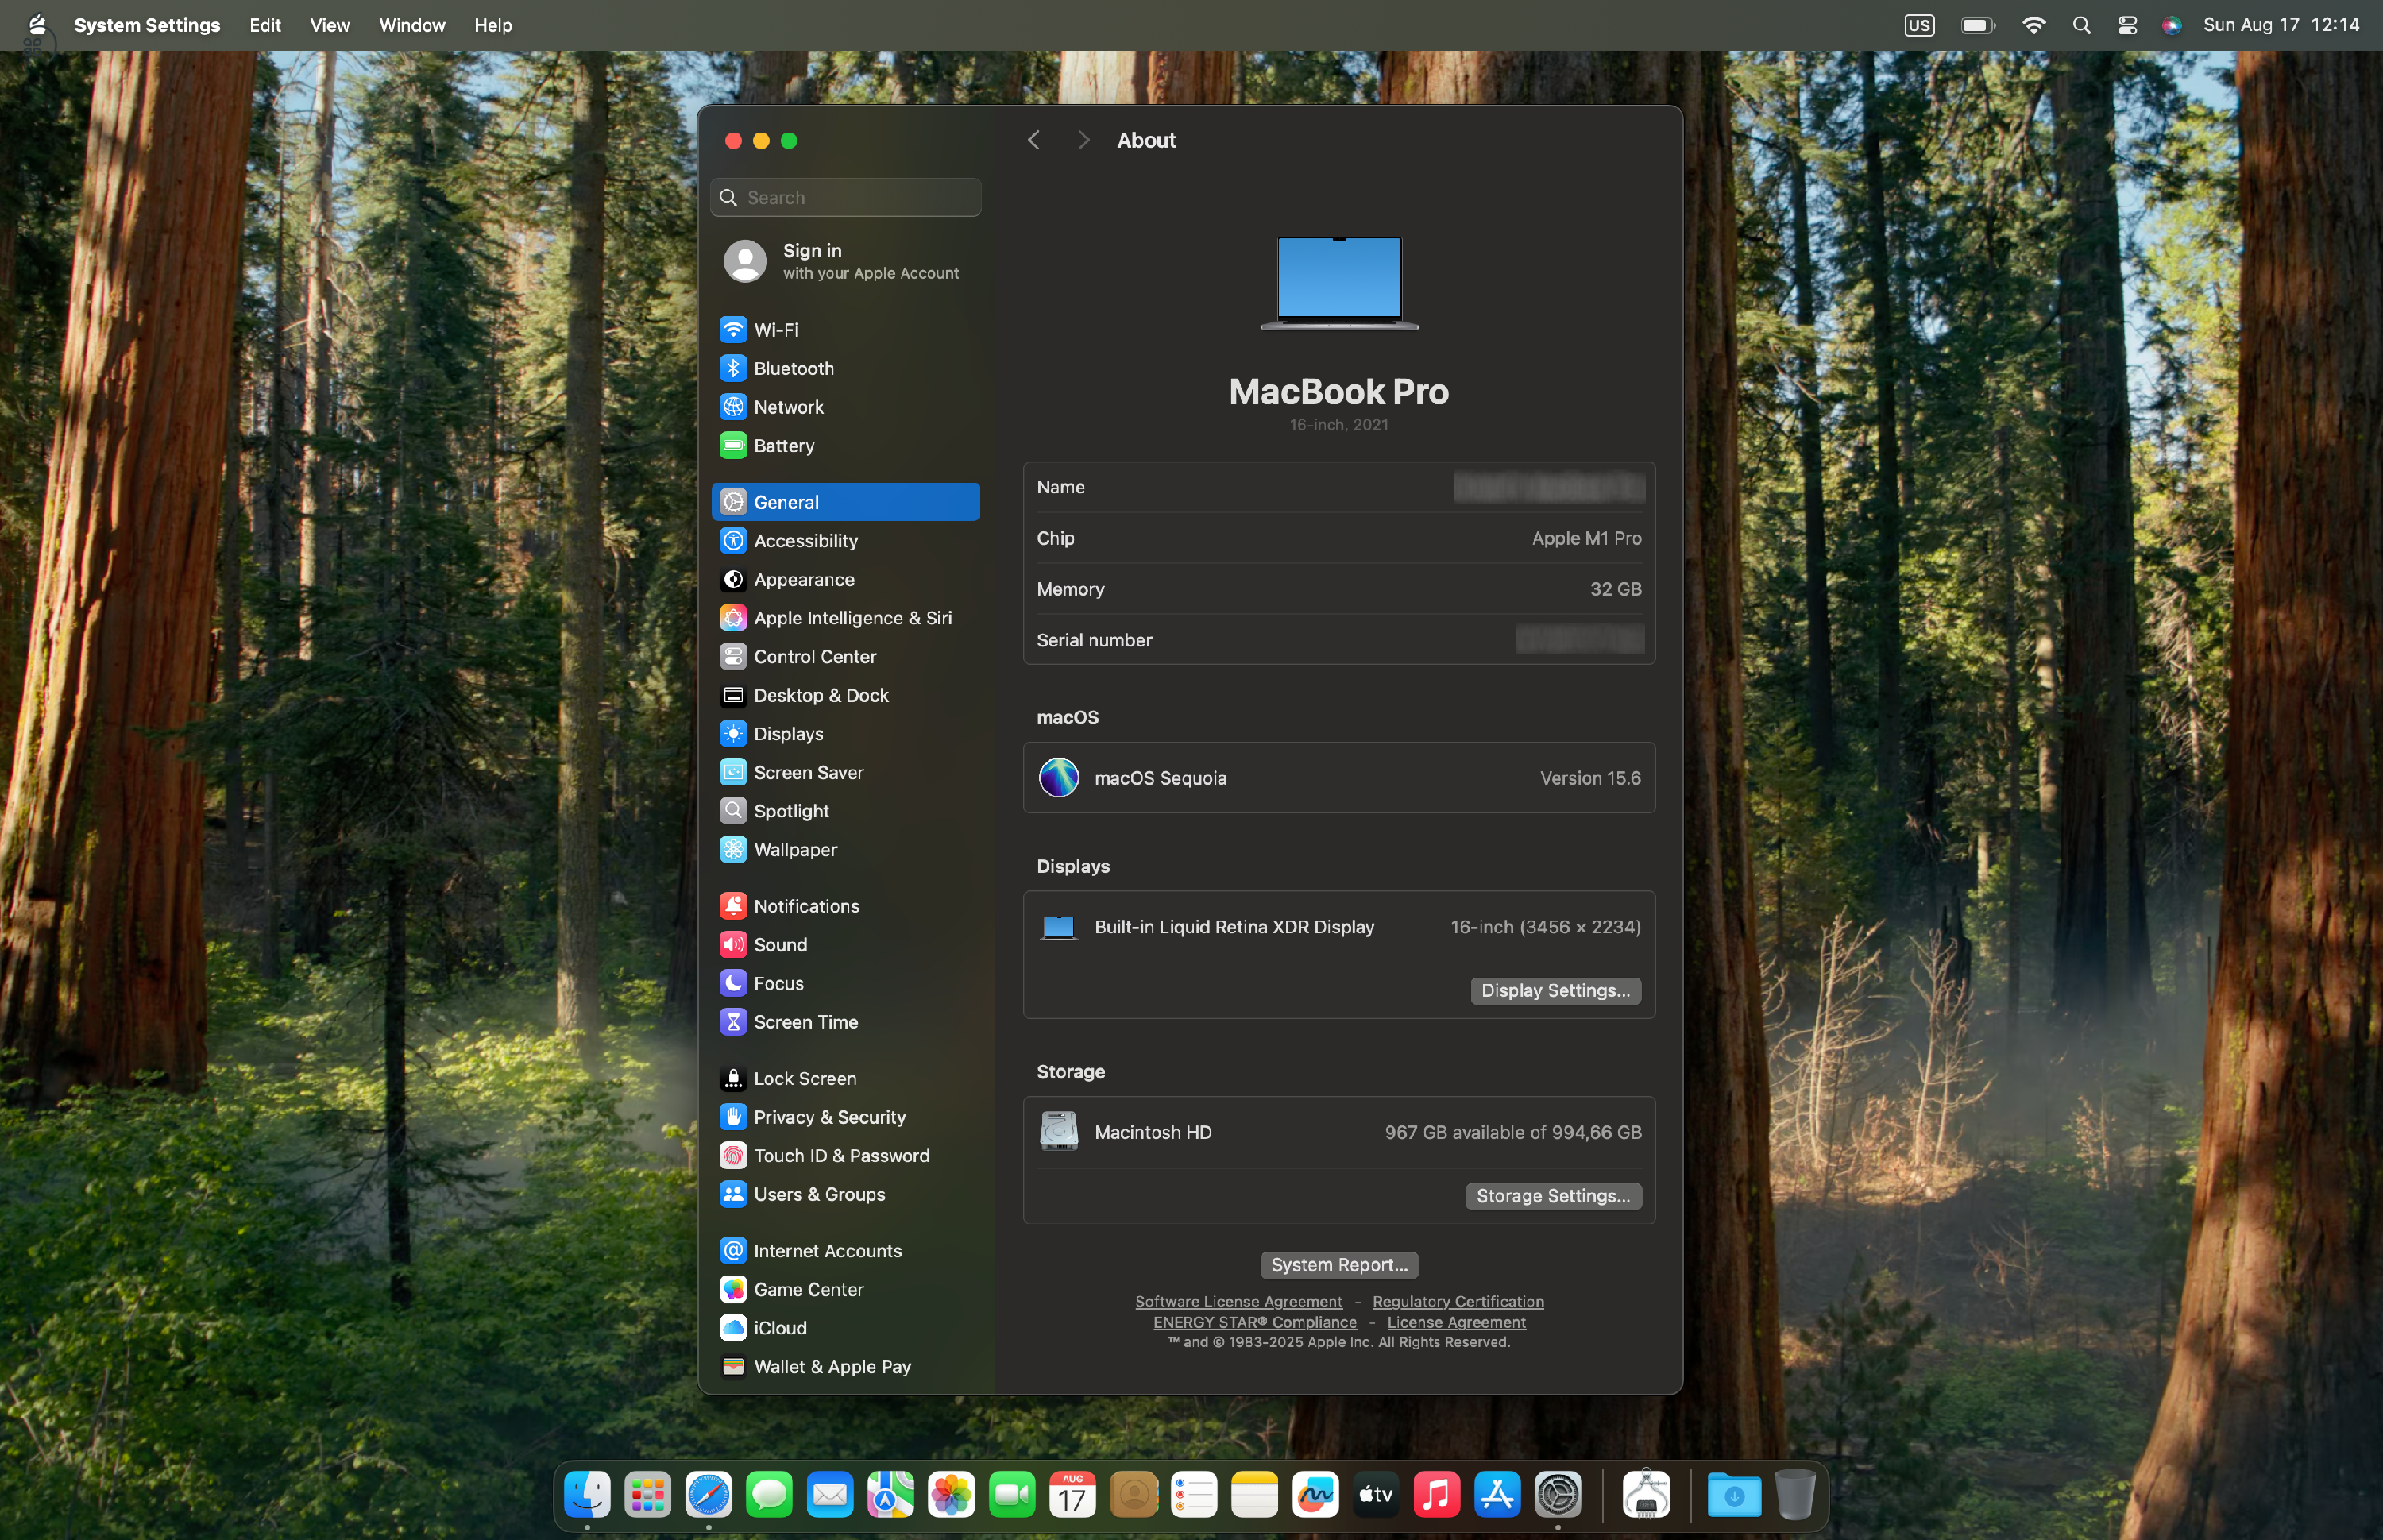Click the Macintosh HD storage row
Screen dimensions: 2383x1540
pos(1339,1132)
